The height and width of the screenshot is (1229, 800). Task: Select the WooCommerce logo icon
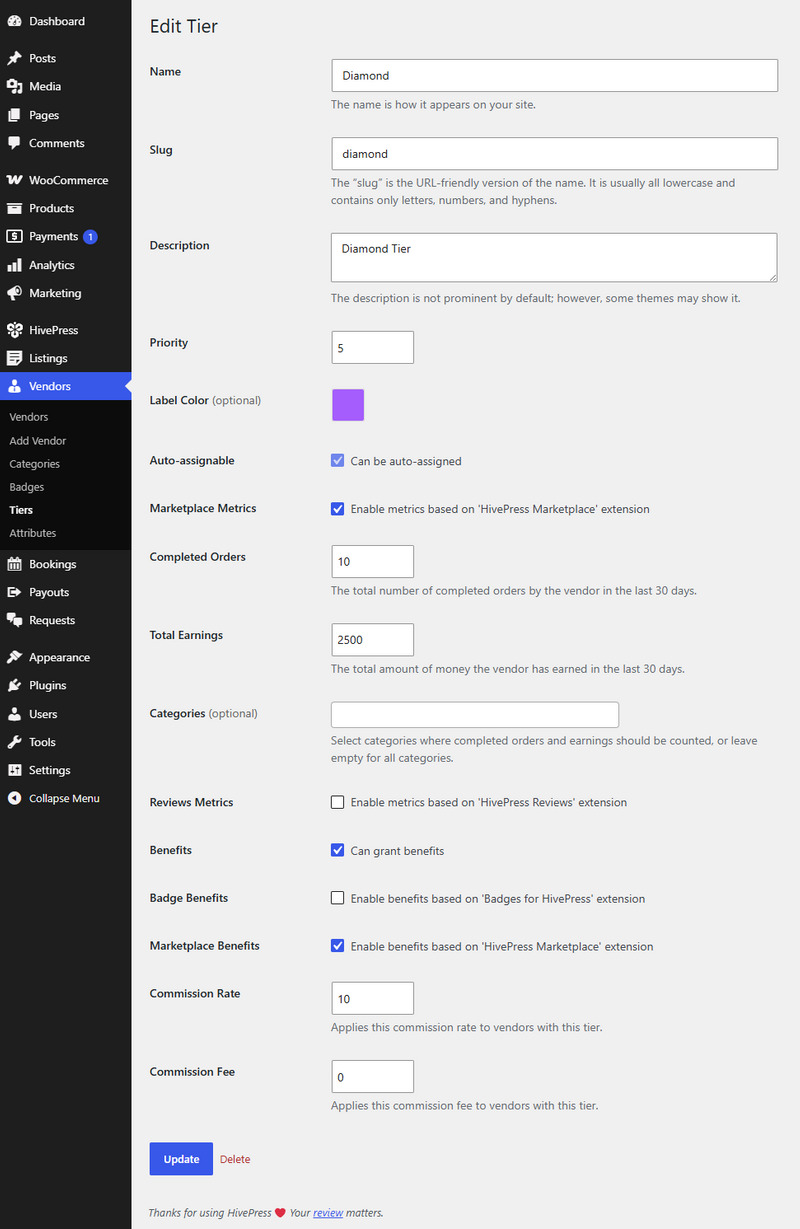pos(14,180)
